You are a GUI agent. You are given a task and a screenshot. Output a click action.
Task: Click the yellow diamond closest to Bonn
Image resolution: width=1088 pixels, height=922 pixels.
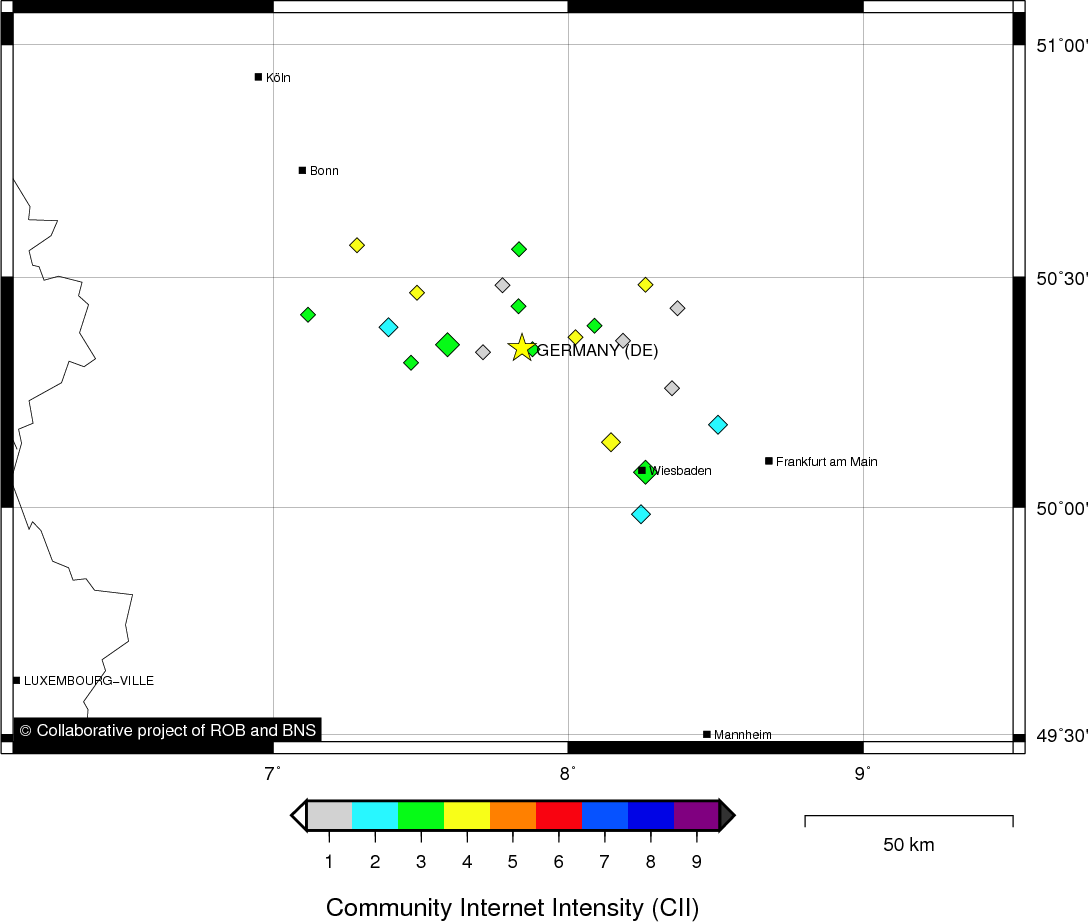pos(357,245)
